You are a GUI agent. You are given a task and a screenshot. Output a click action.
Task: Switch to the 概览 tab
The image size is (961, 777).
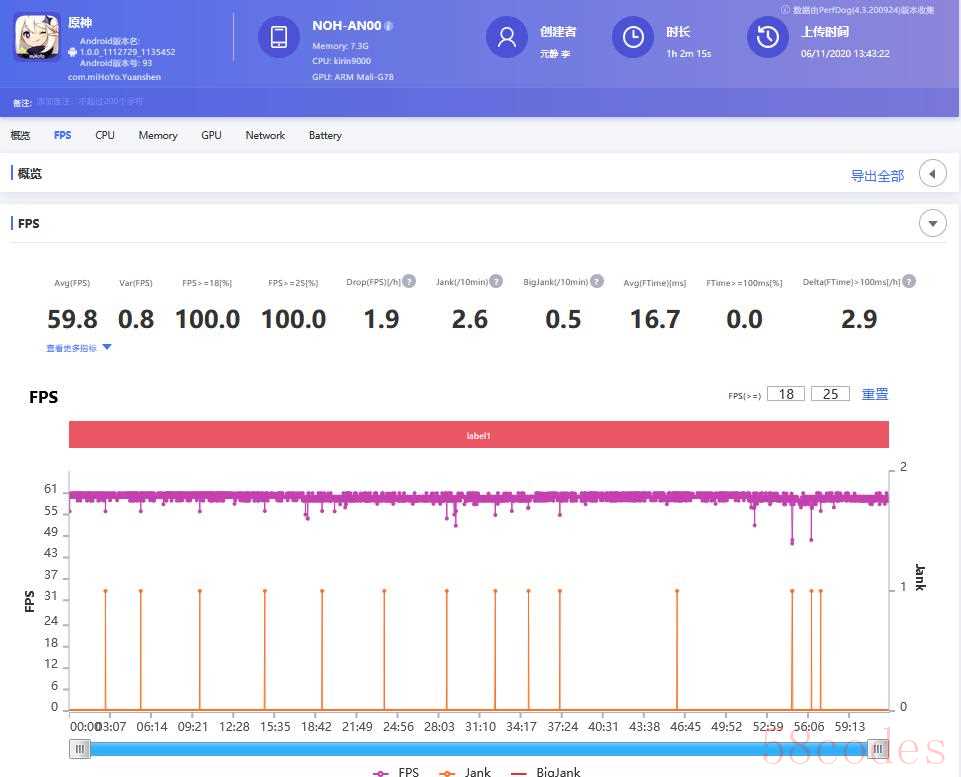click(x=20, y=135)
